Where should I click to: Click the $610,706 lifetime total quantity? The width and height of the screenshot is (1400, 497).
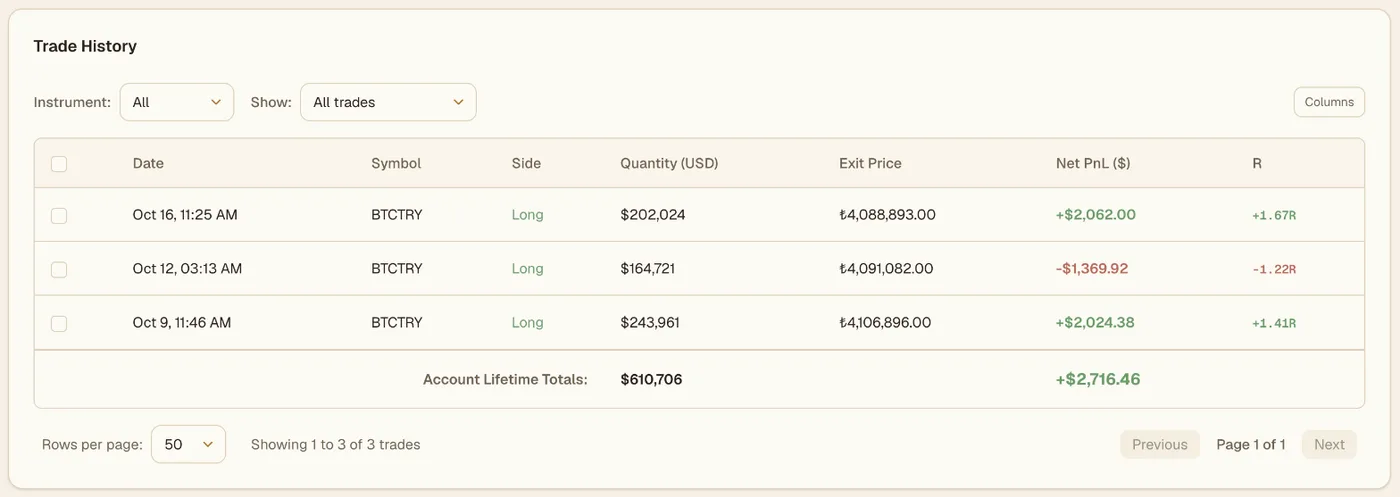[651, 380]
